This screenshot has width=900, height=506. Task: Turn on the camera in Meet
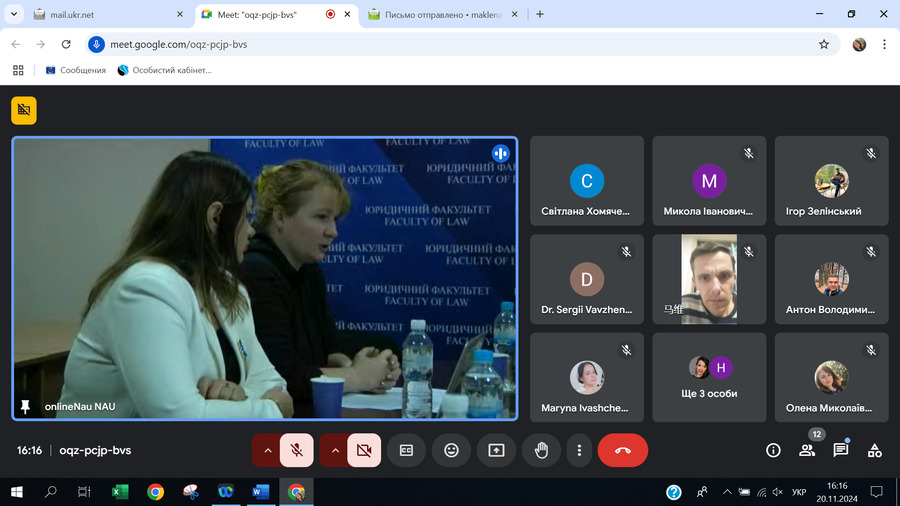364,451
